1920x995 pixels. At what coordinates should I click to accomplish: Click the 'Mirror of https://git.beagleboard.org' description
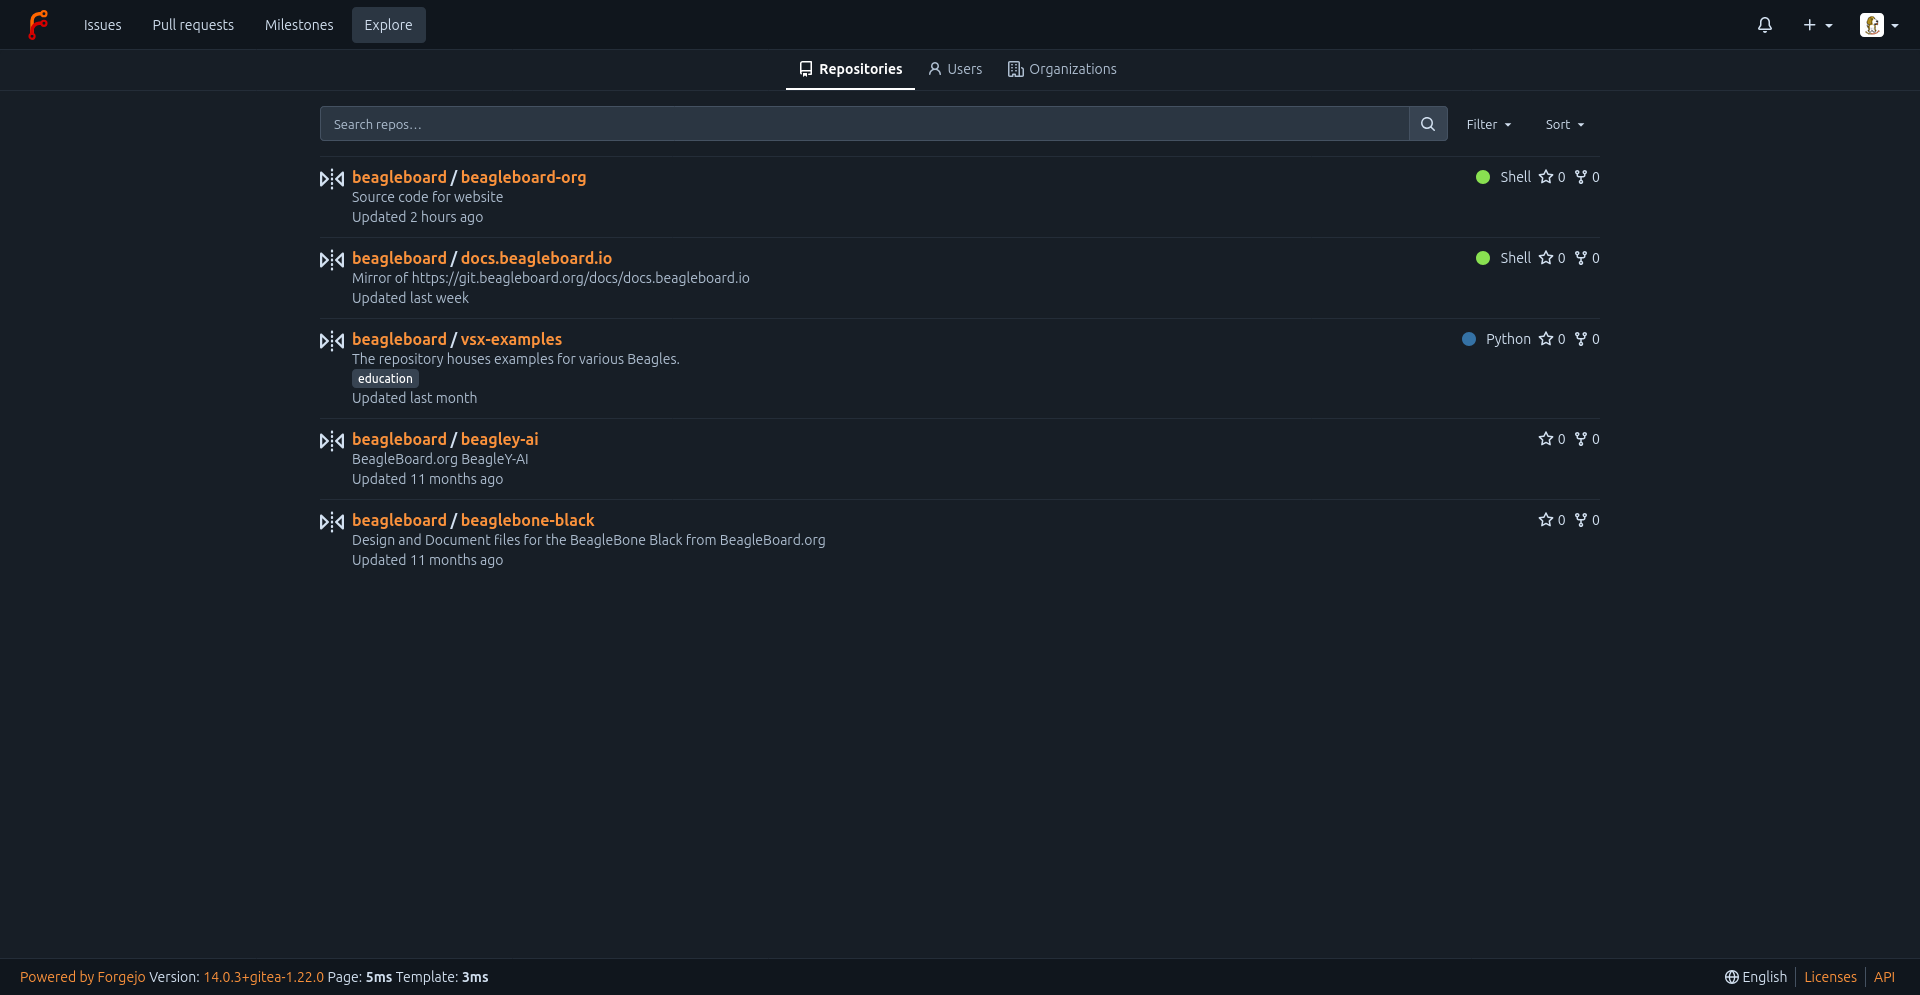[x=550, y=278]
